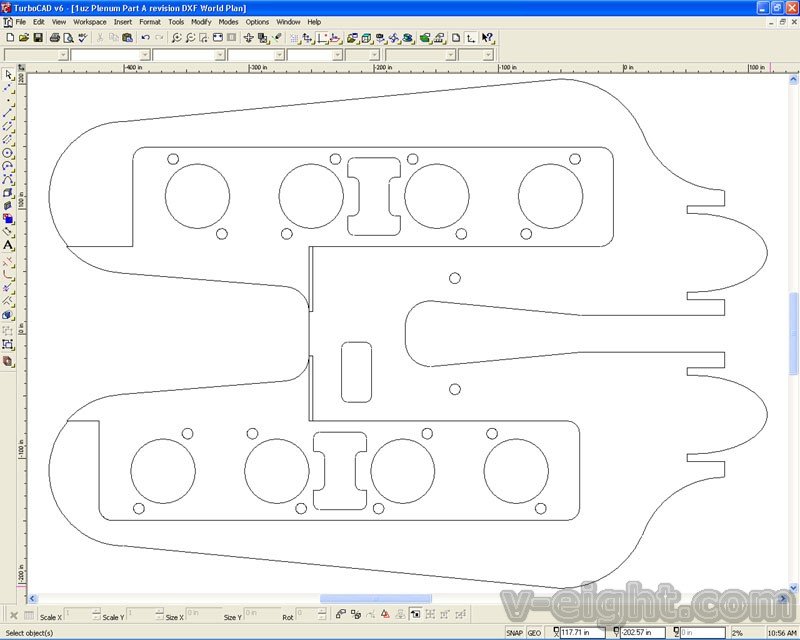Click the Save disk icon
This screenshot has height=640, width=800.
pos(38,38)
